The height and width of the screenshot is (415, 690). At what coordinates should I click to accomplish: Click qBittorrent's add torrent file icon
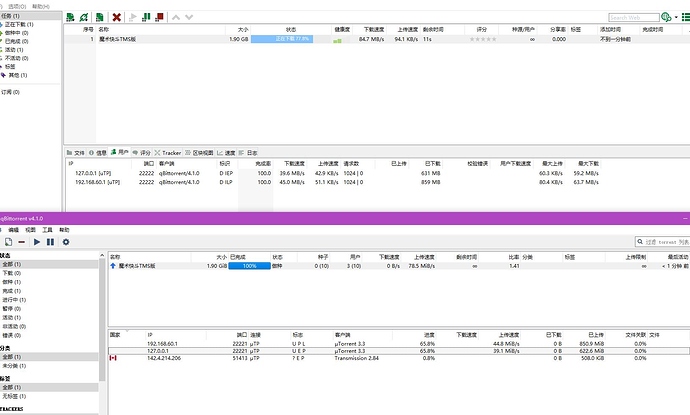point(8,242)
